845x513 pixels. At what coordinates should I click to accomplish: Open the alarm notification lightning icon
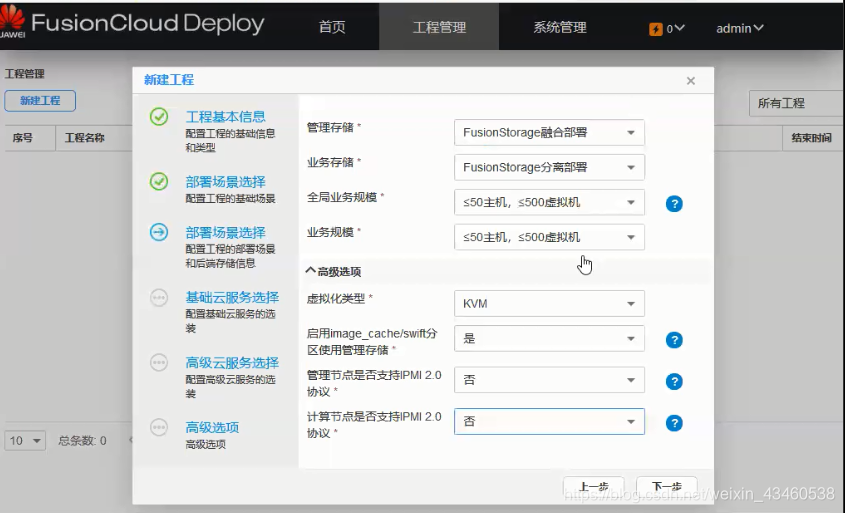(x=655, y=29)
